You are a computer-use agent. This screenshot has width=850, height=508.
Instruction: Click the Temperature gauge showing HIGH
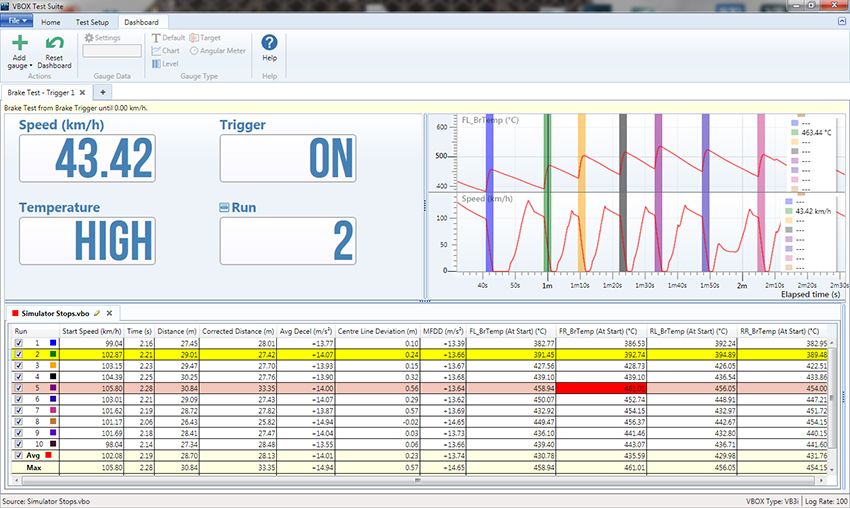[87, 241]
